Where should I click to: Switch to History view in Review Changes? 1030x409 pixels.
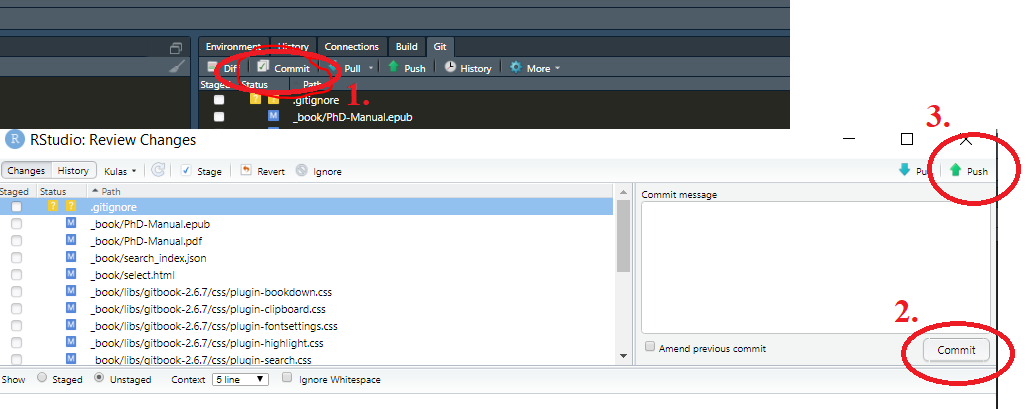point(73,171)
